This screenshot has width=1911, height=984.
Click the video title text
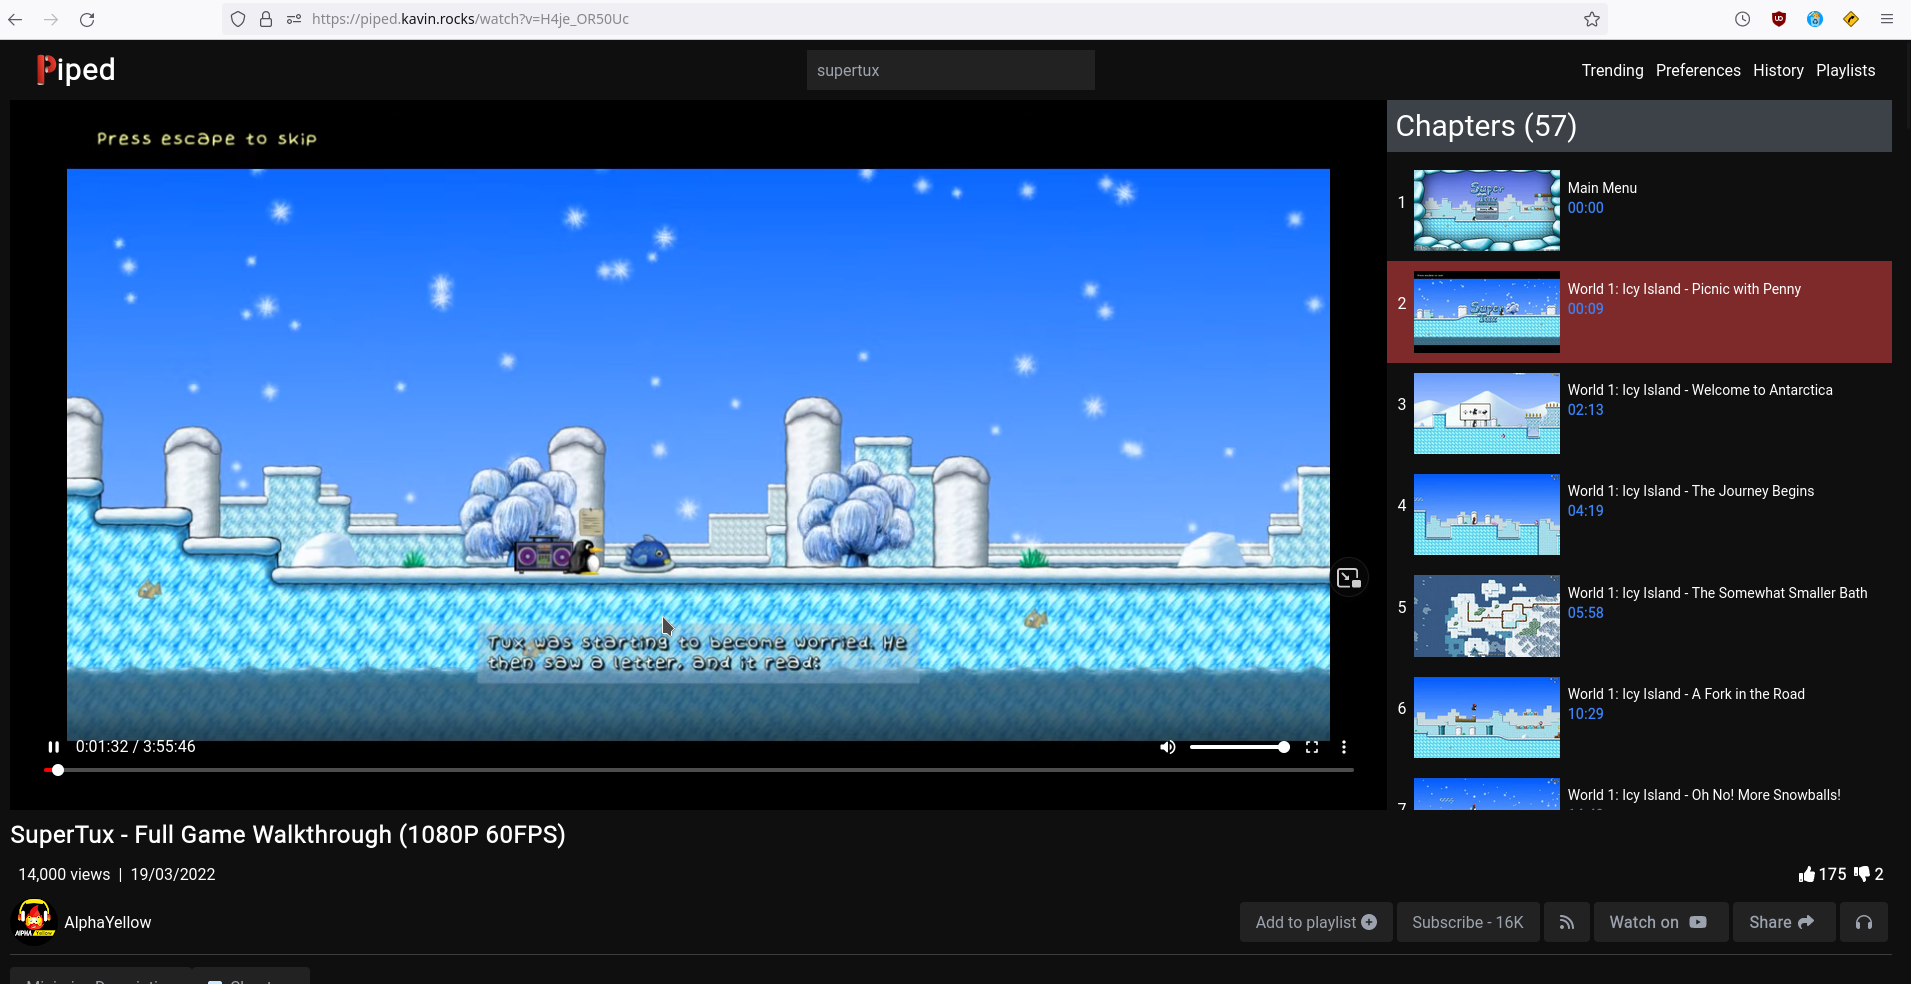point(288,835)
